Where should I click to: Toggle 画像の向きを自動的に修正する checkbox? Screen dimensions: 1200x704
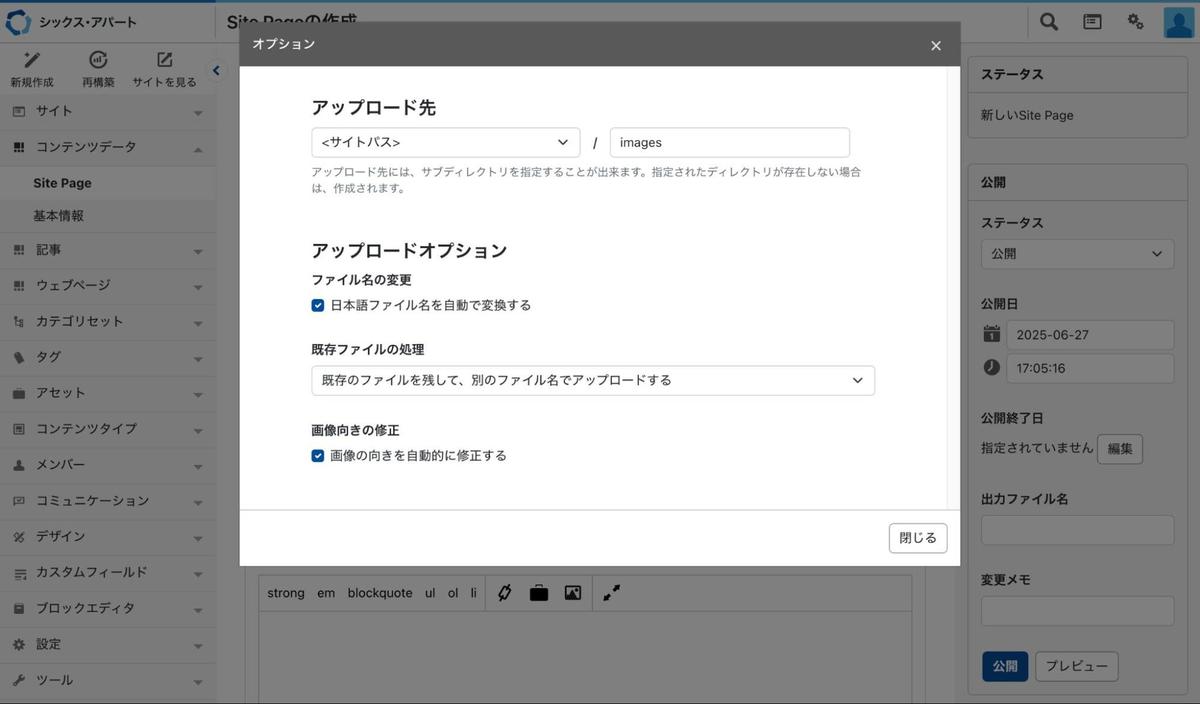318,455
